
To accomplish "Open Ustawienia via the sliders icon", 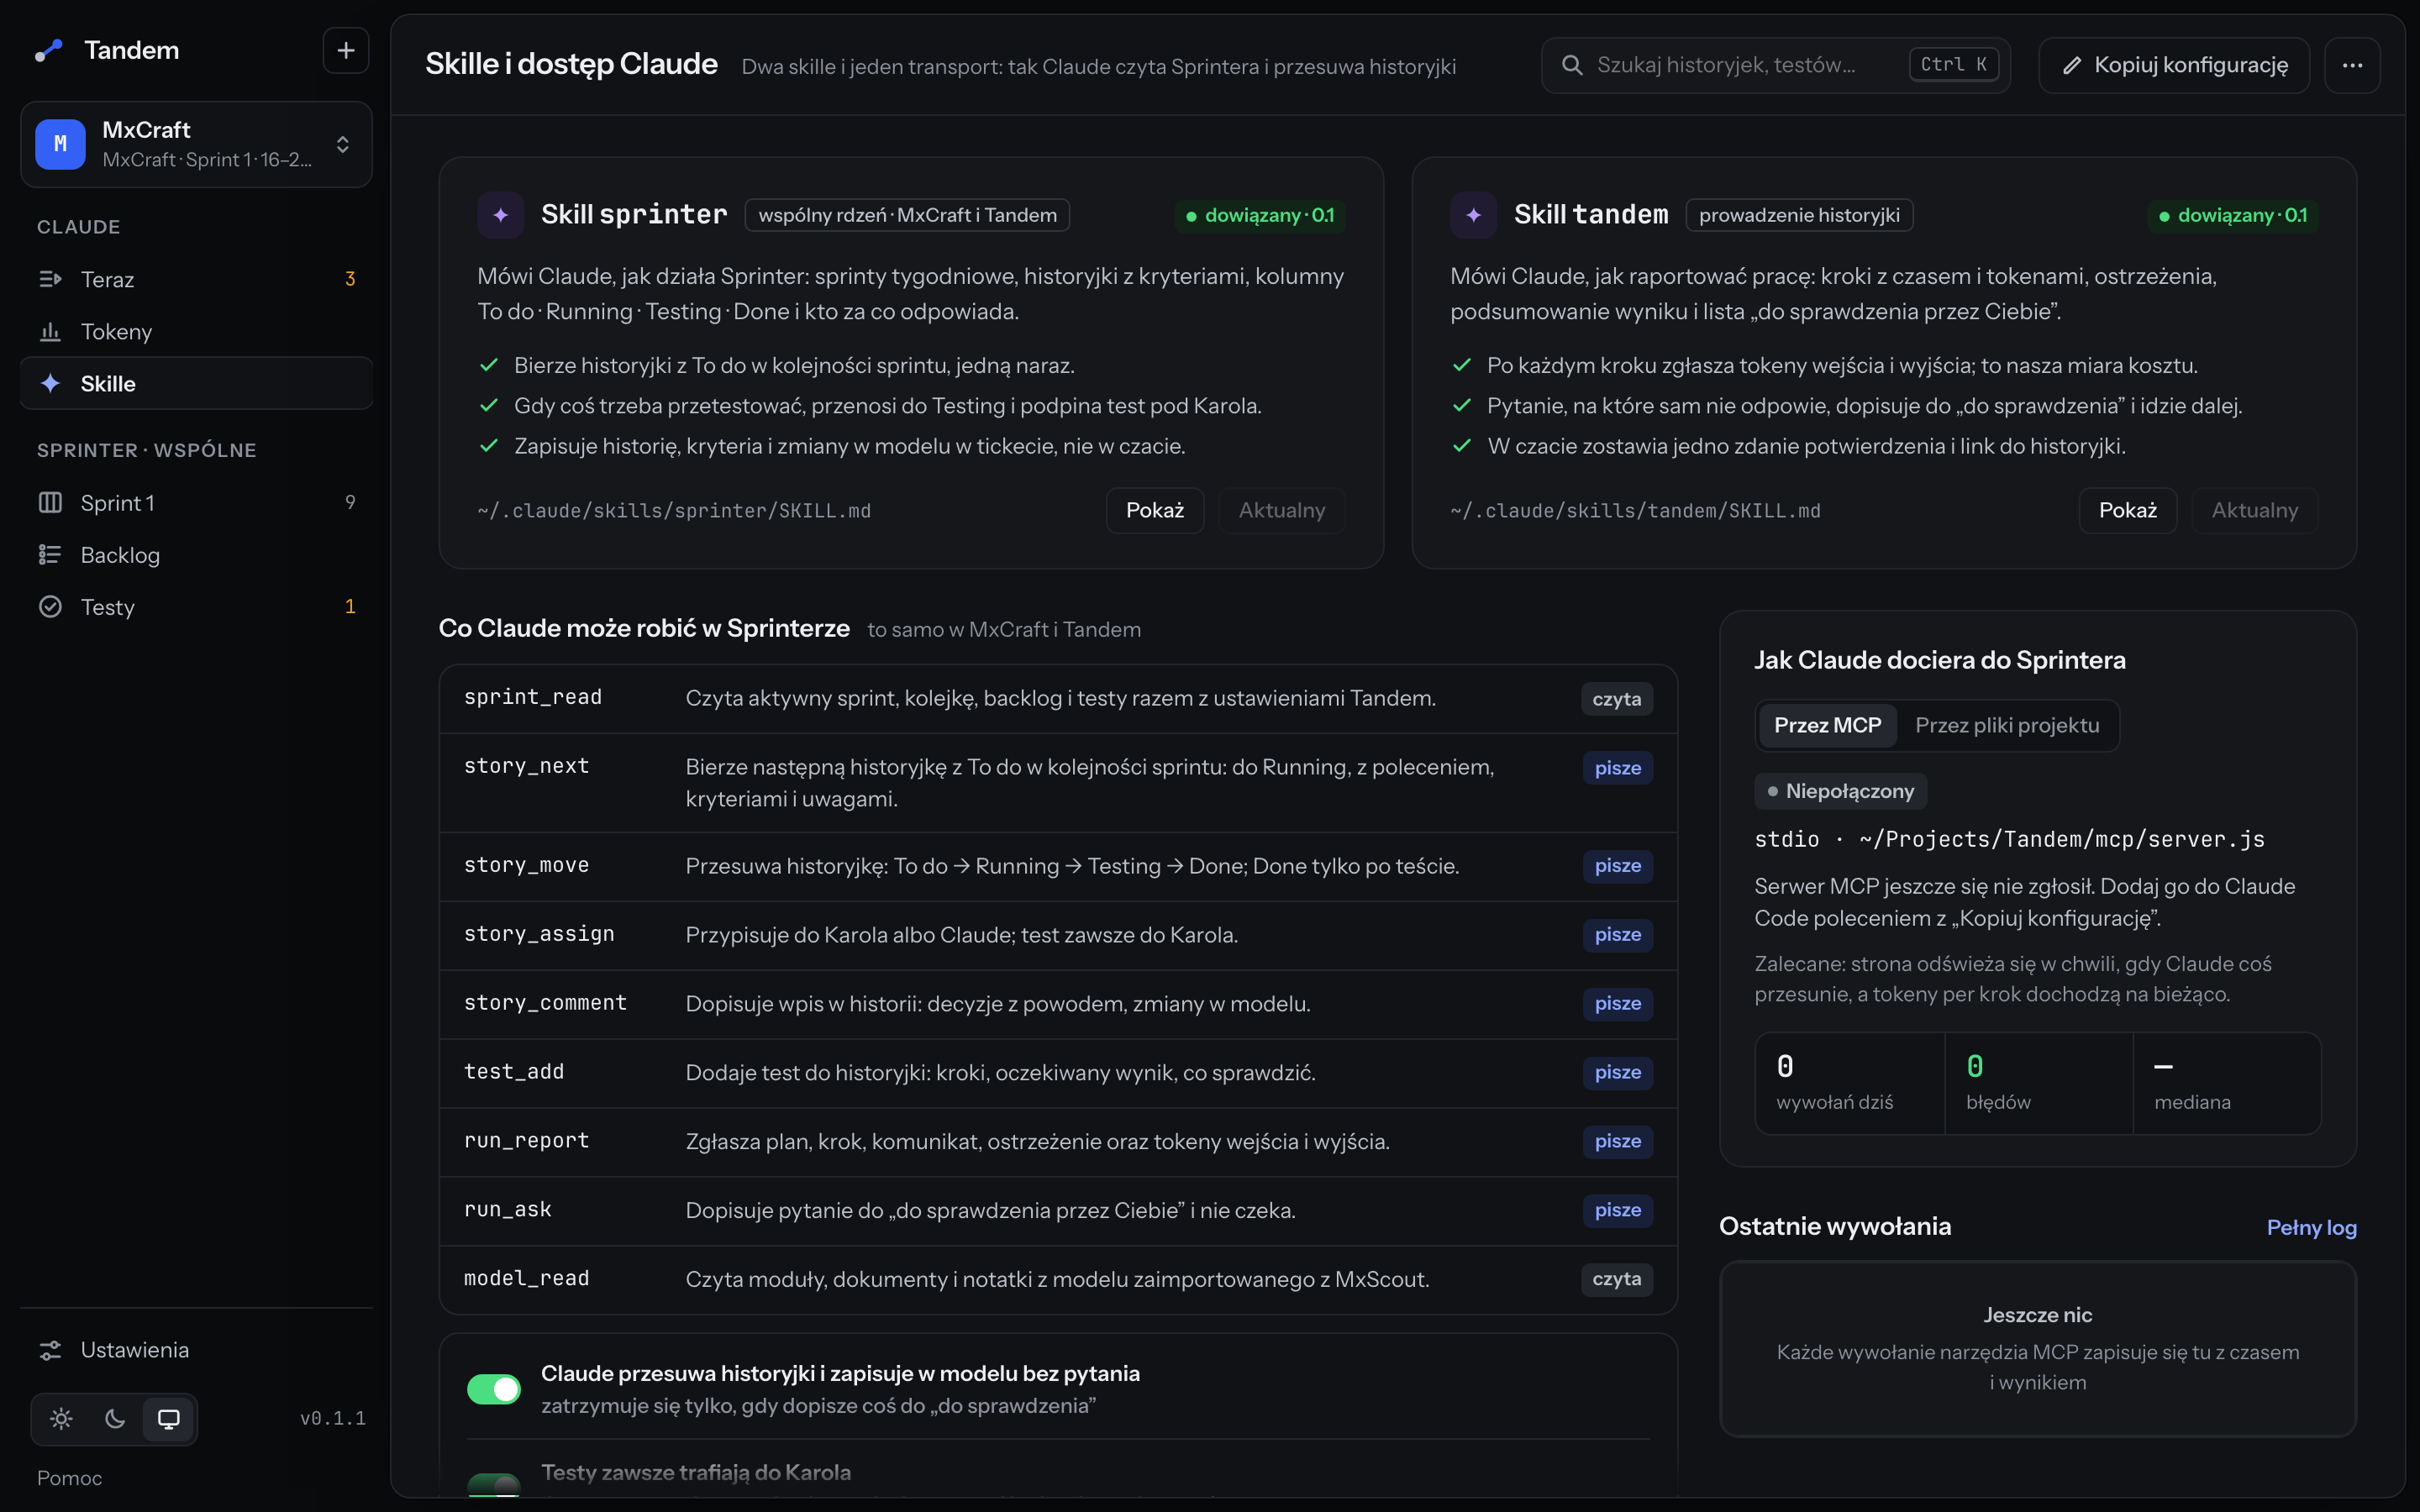I will pos(50,1350).
